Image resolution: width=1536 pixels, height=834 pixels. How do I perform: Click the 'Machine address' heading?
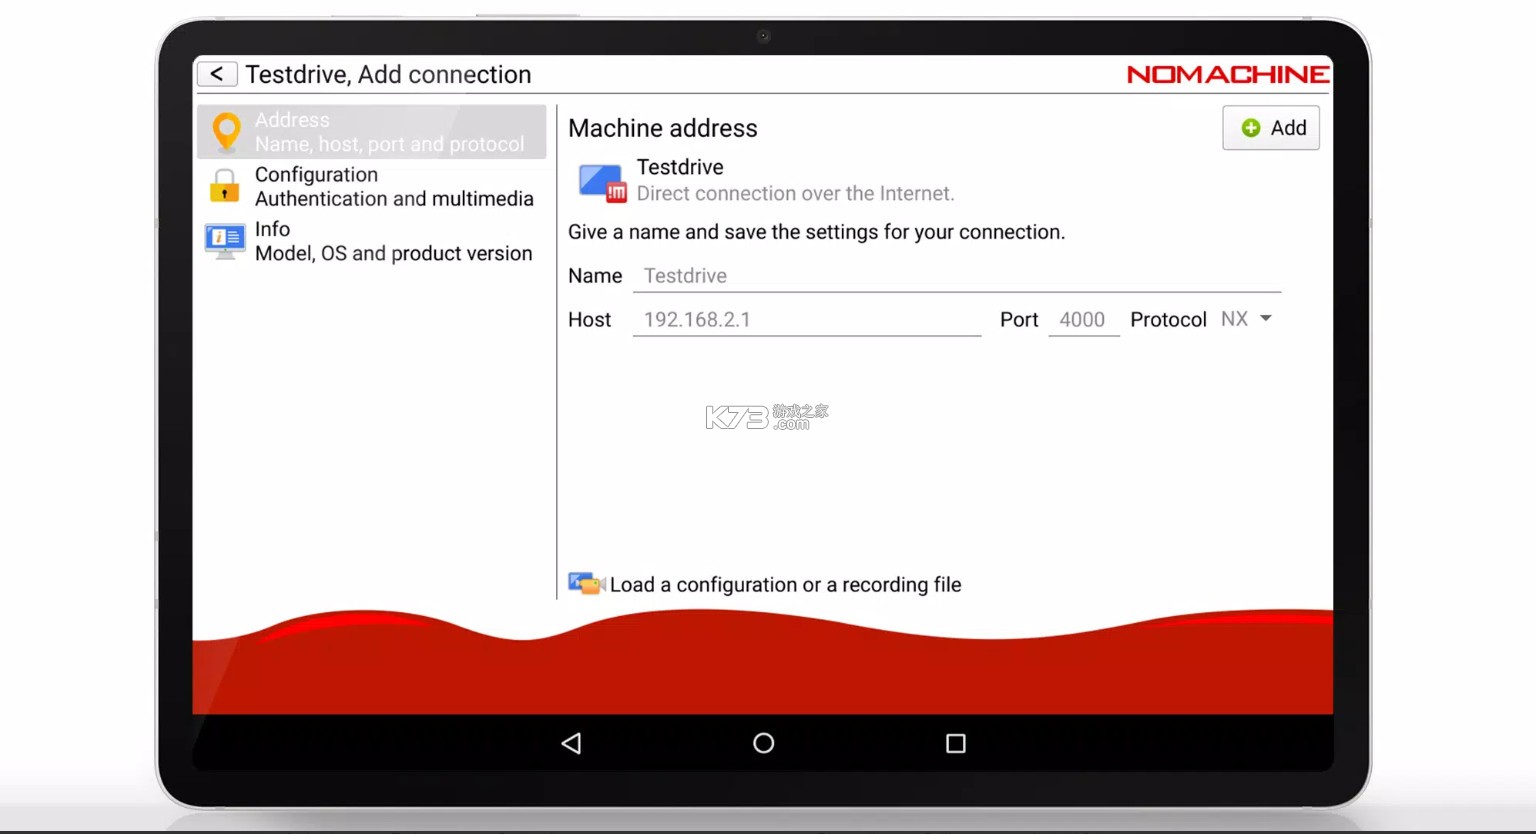663,128
